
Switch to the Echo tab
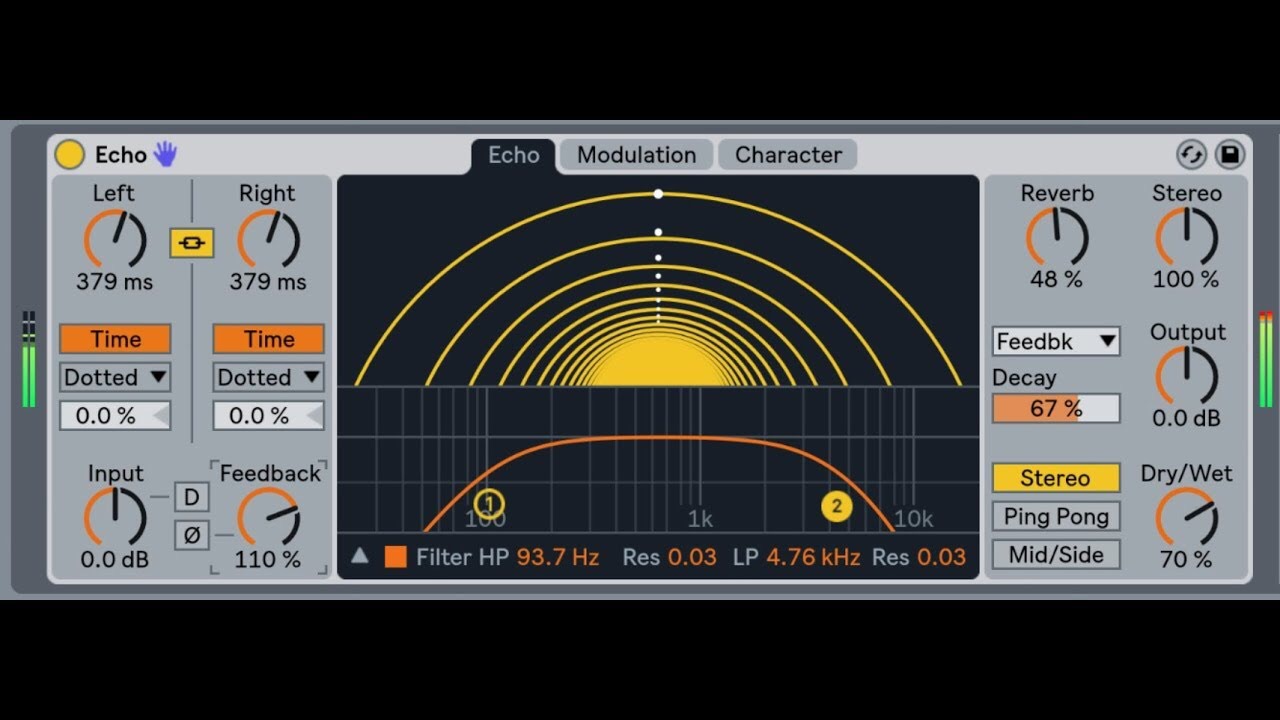point(513,155)
